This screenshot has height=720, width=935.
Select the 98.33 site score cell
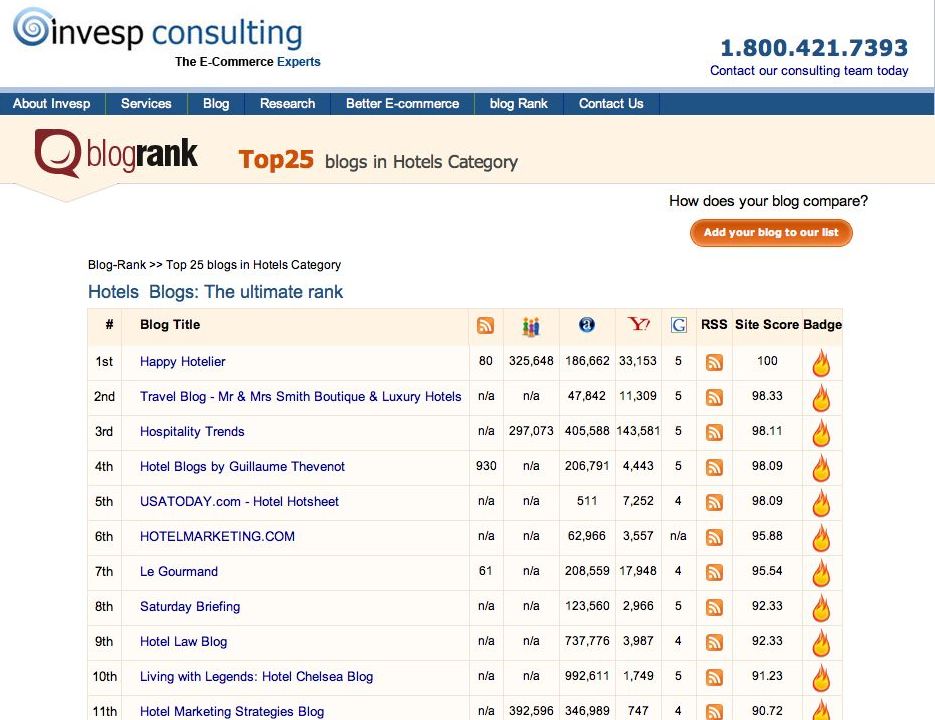(767, 396)
